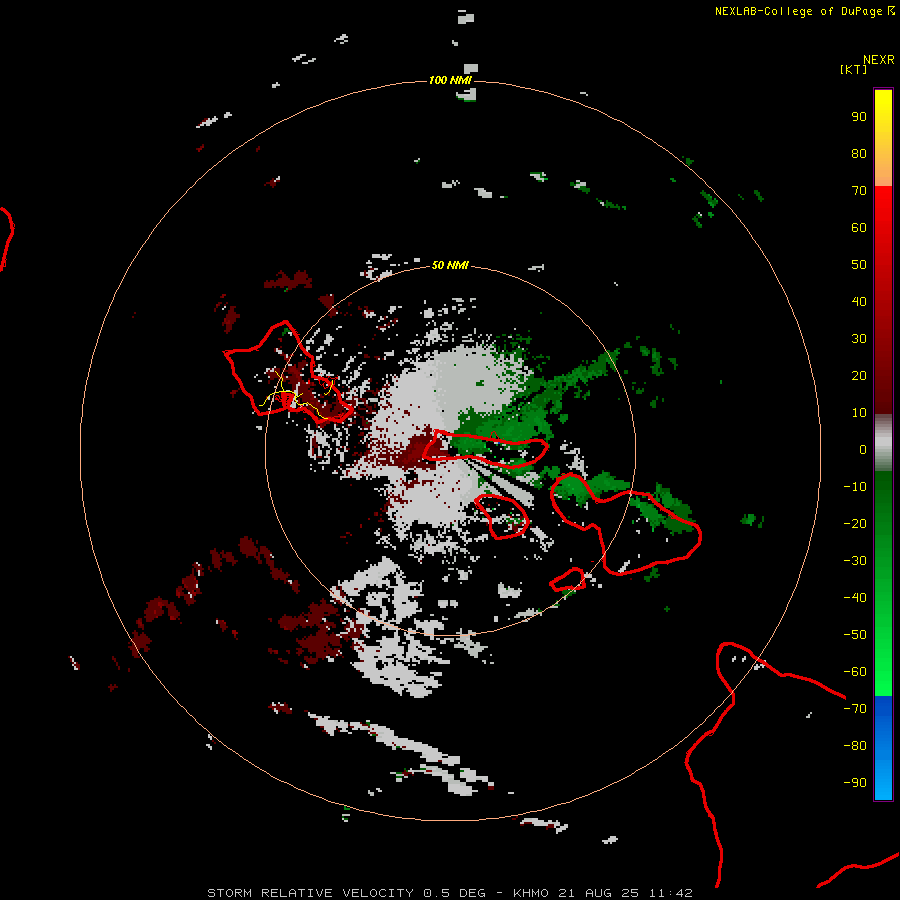
Task: Click the KHMO station identifier in the caption
Action: (x=531, y=893)
